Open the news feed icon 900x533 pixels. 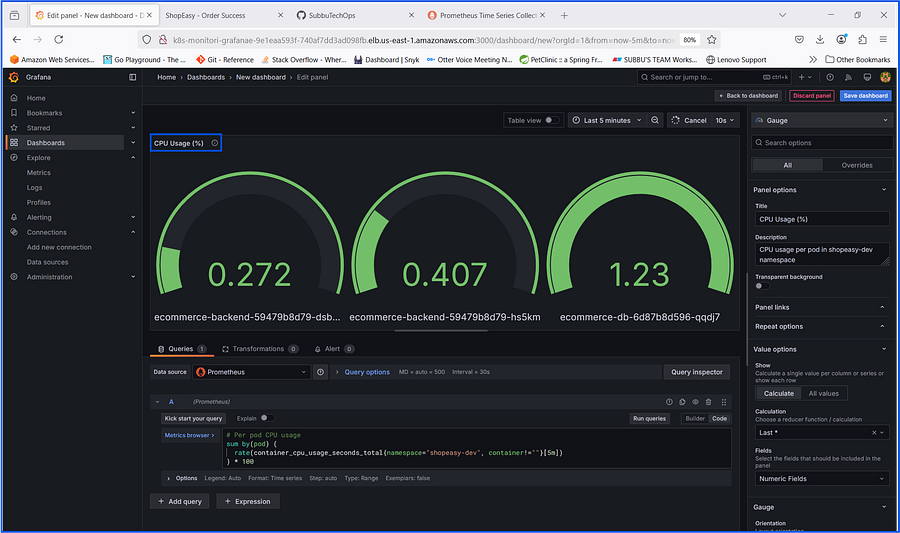[x=848, y=77]
